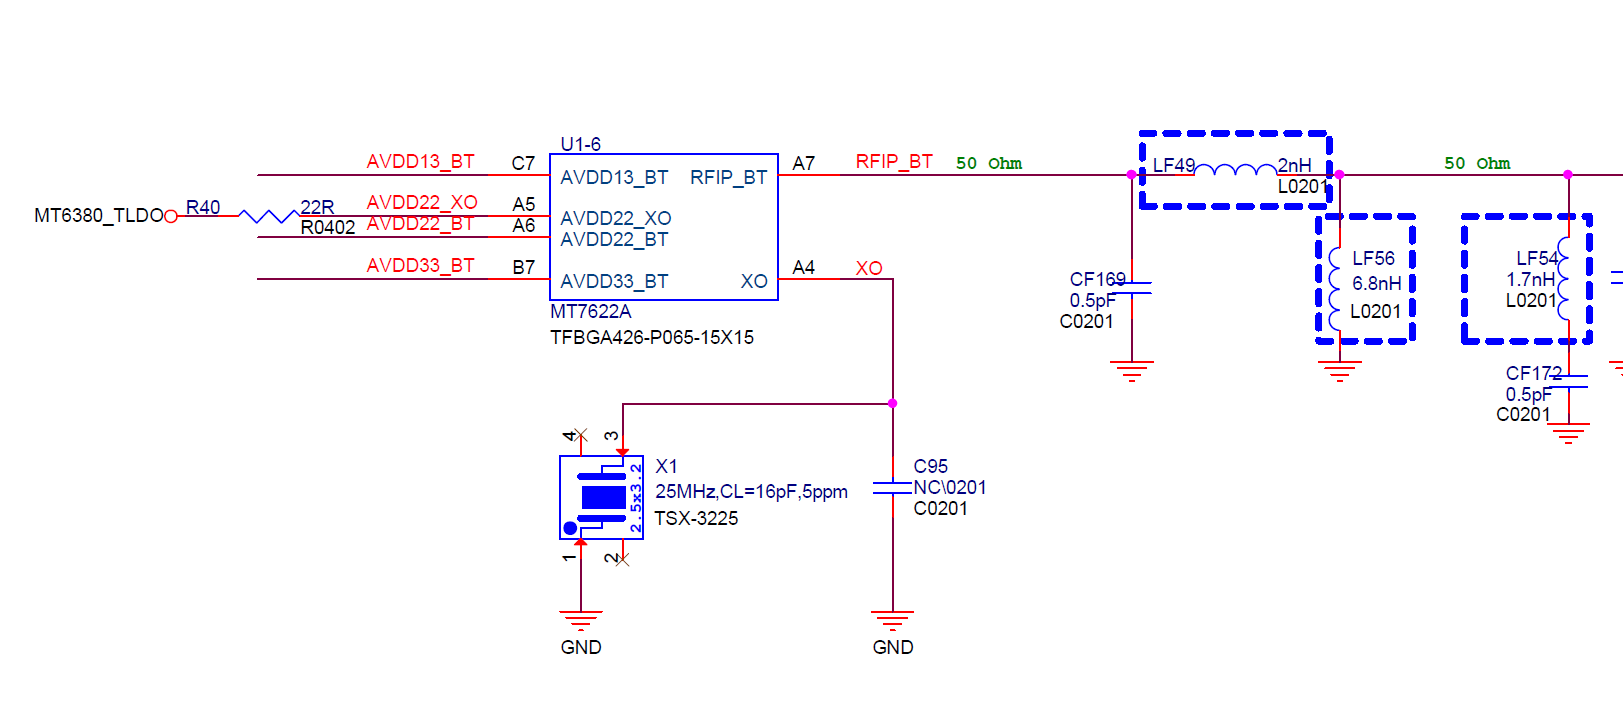The height and width of the screenshot is (701, 1623).
Task: Select the LF56 designator text
Action: pyautogui.click(x=1373, y=258)
